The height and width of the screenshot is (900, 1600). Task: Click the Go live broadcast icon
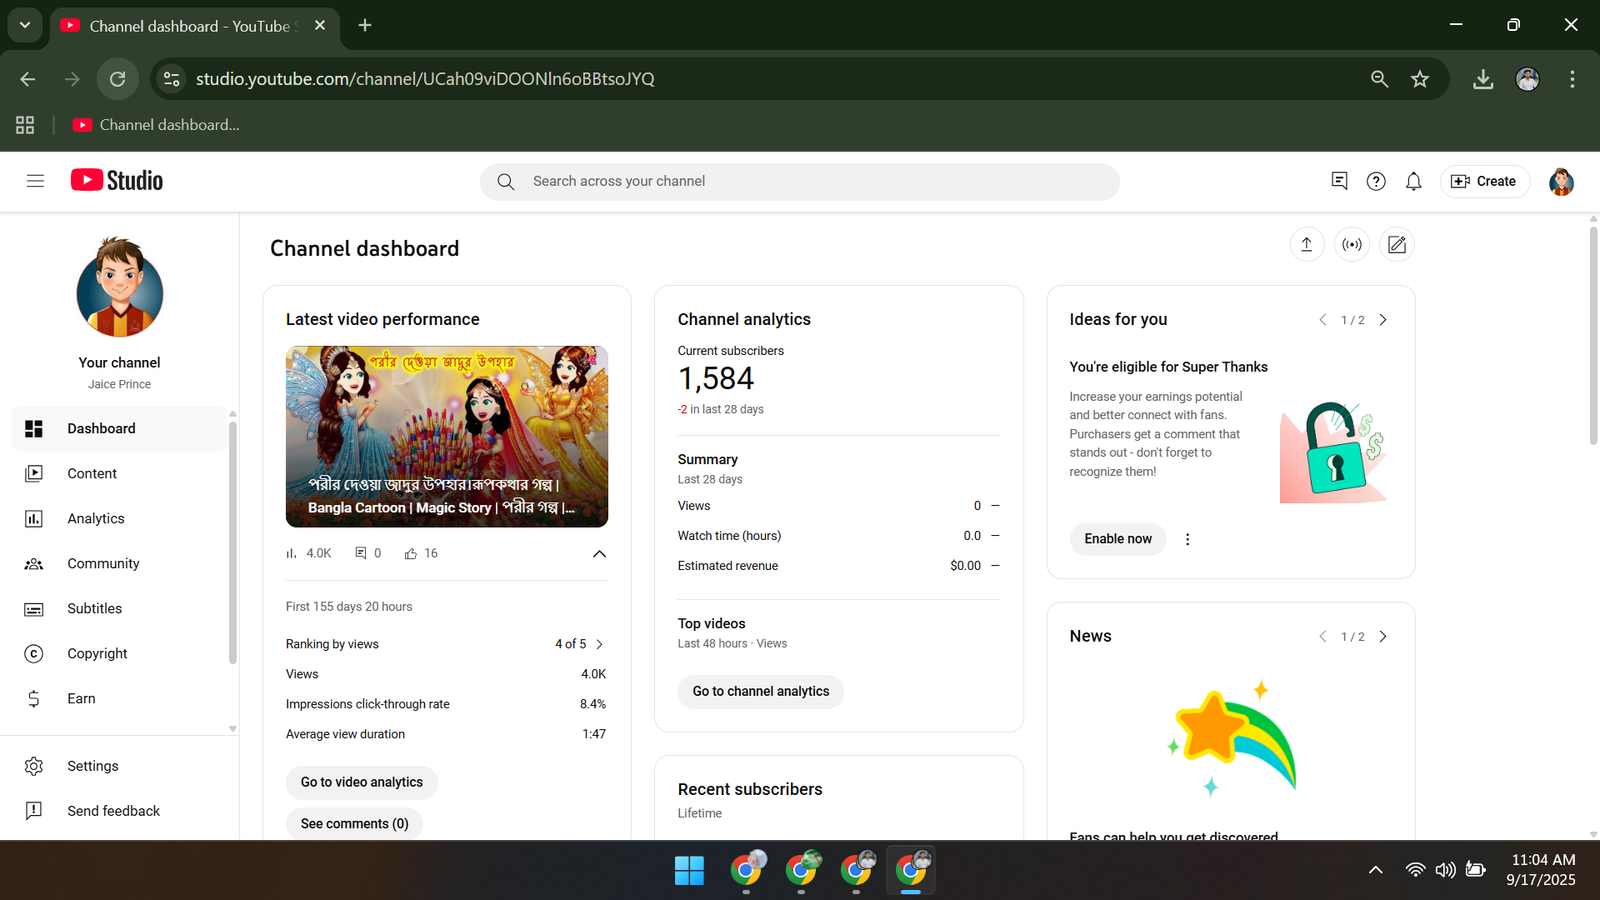pyautogui.click(x=1352, y=245)
